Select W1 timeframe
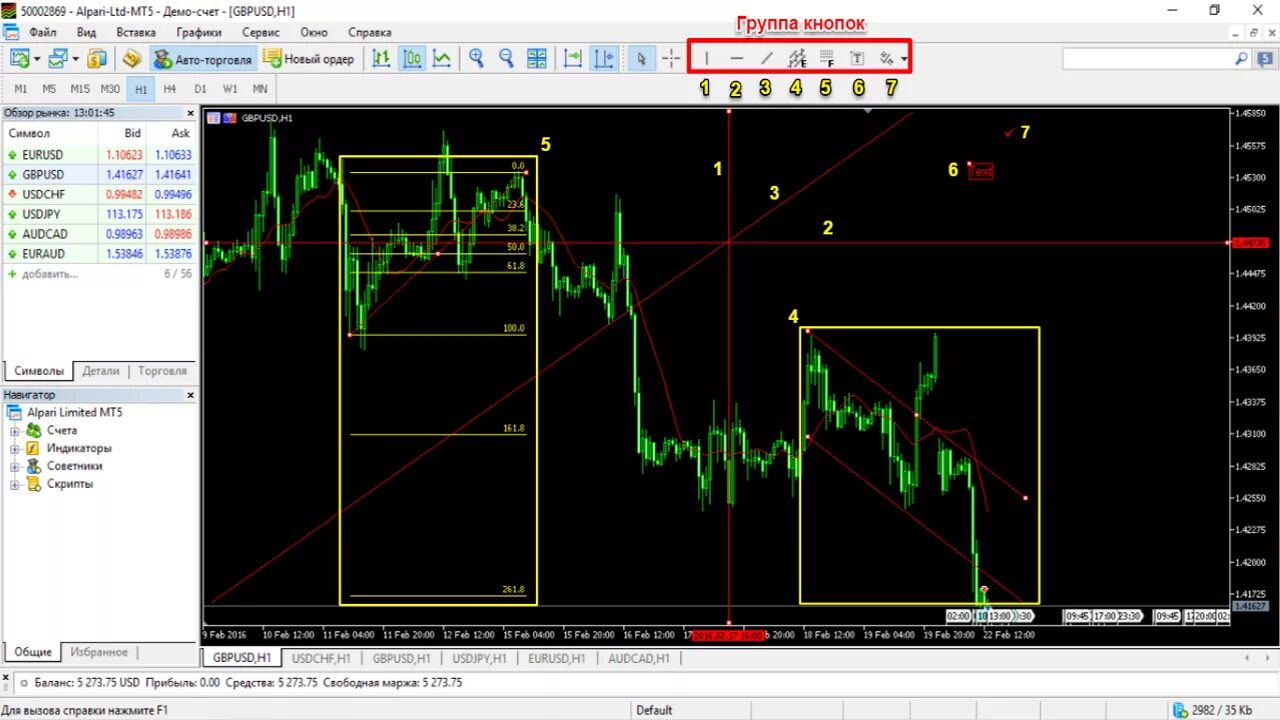This screenshot has height=720, width=1280. point(230,89)
